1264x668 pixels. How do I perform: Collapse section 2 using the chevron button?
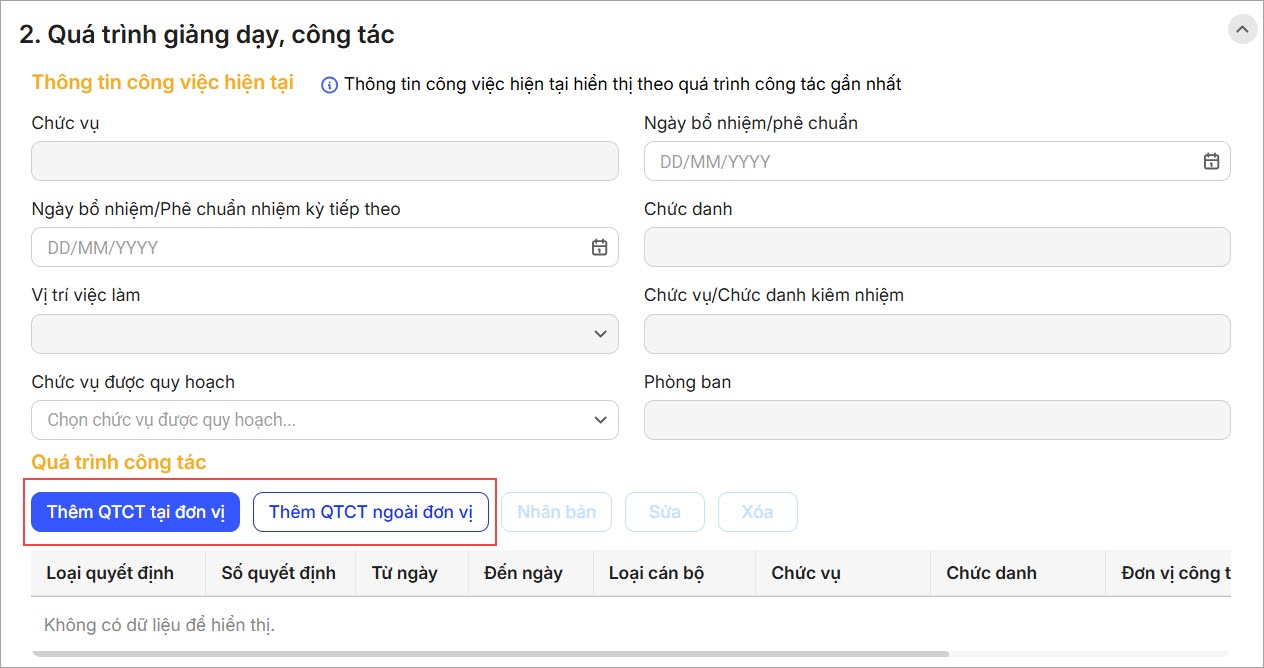click(1242, 30)
